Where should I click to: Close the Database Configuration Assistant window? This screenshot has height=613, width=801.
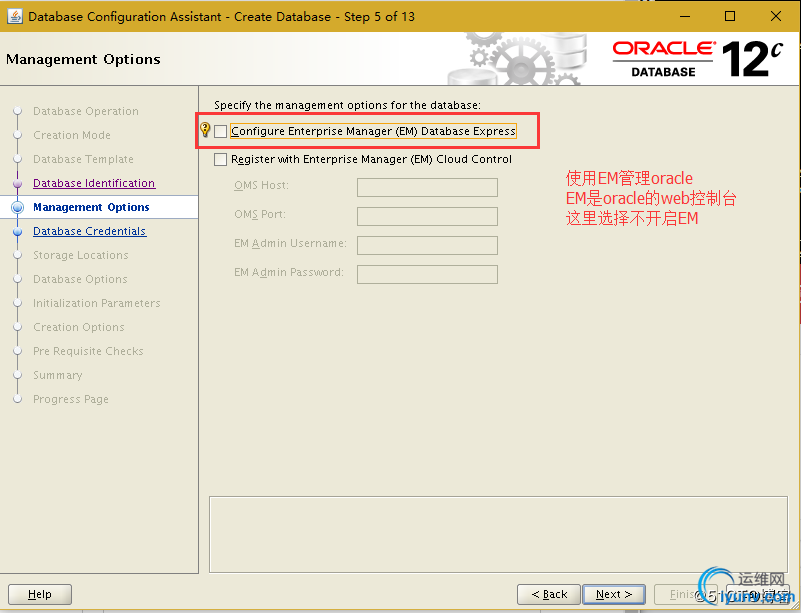(x=775, y=16)
